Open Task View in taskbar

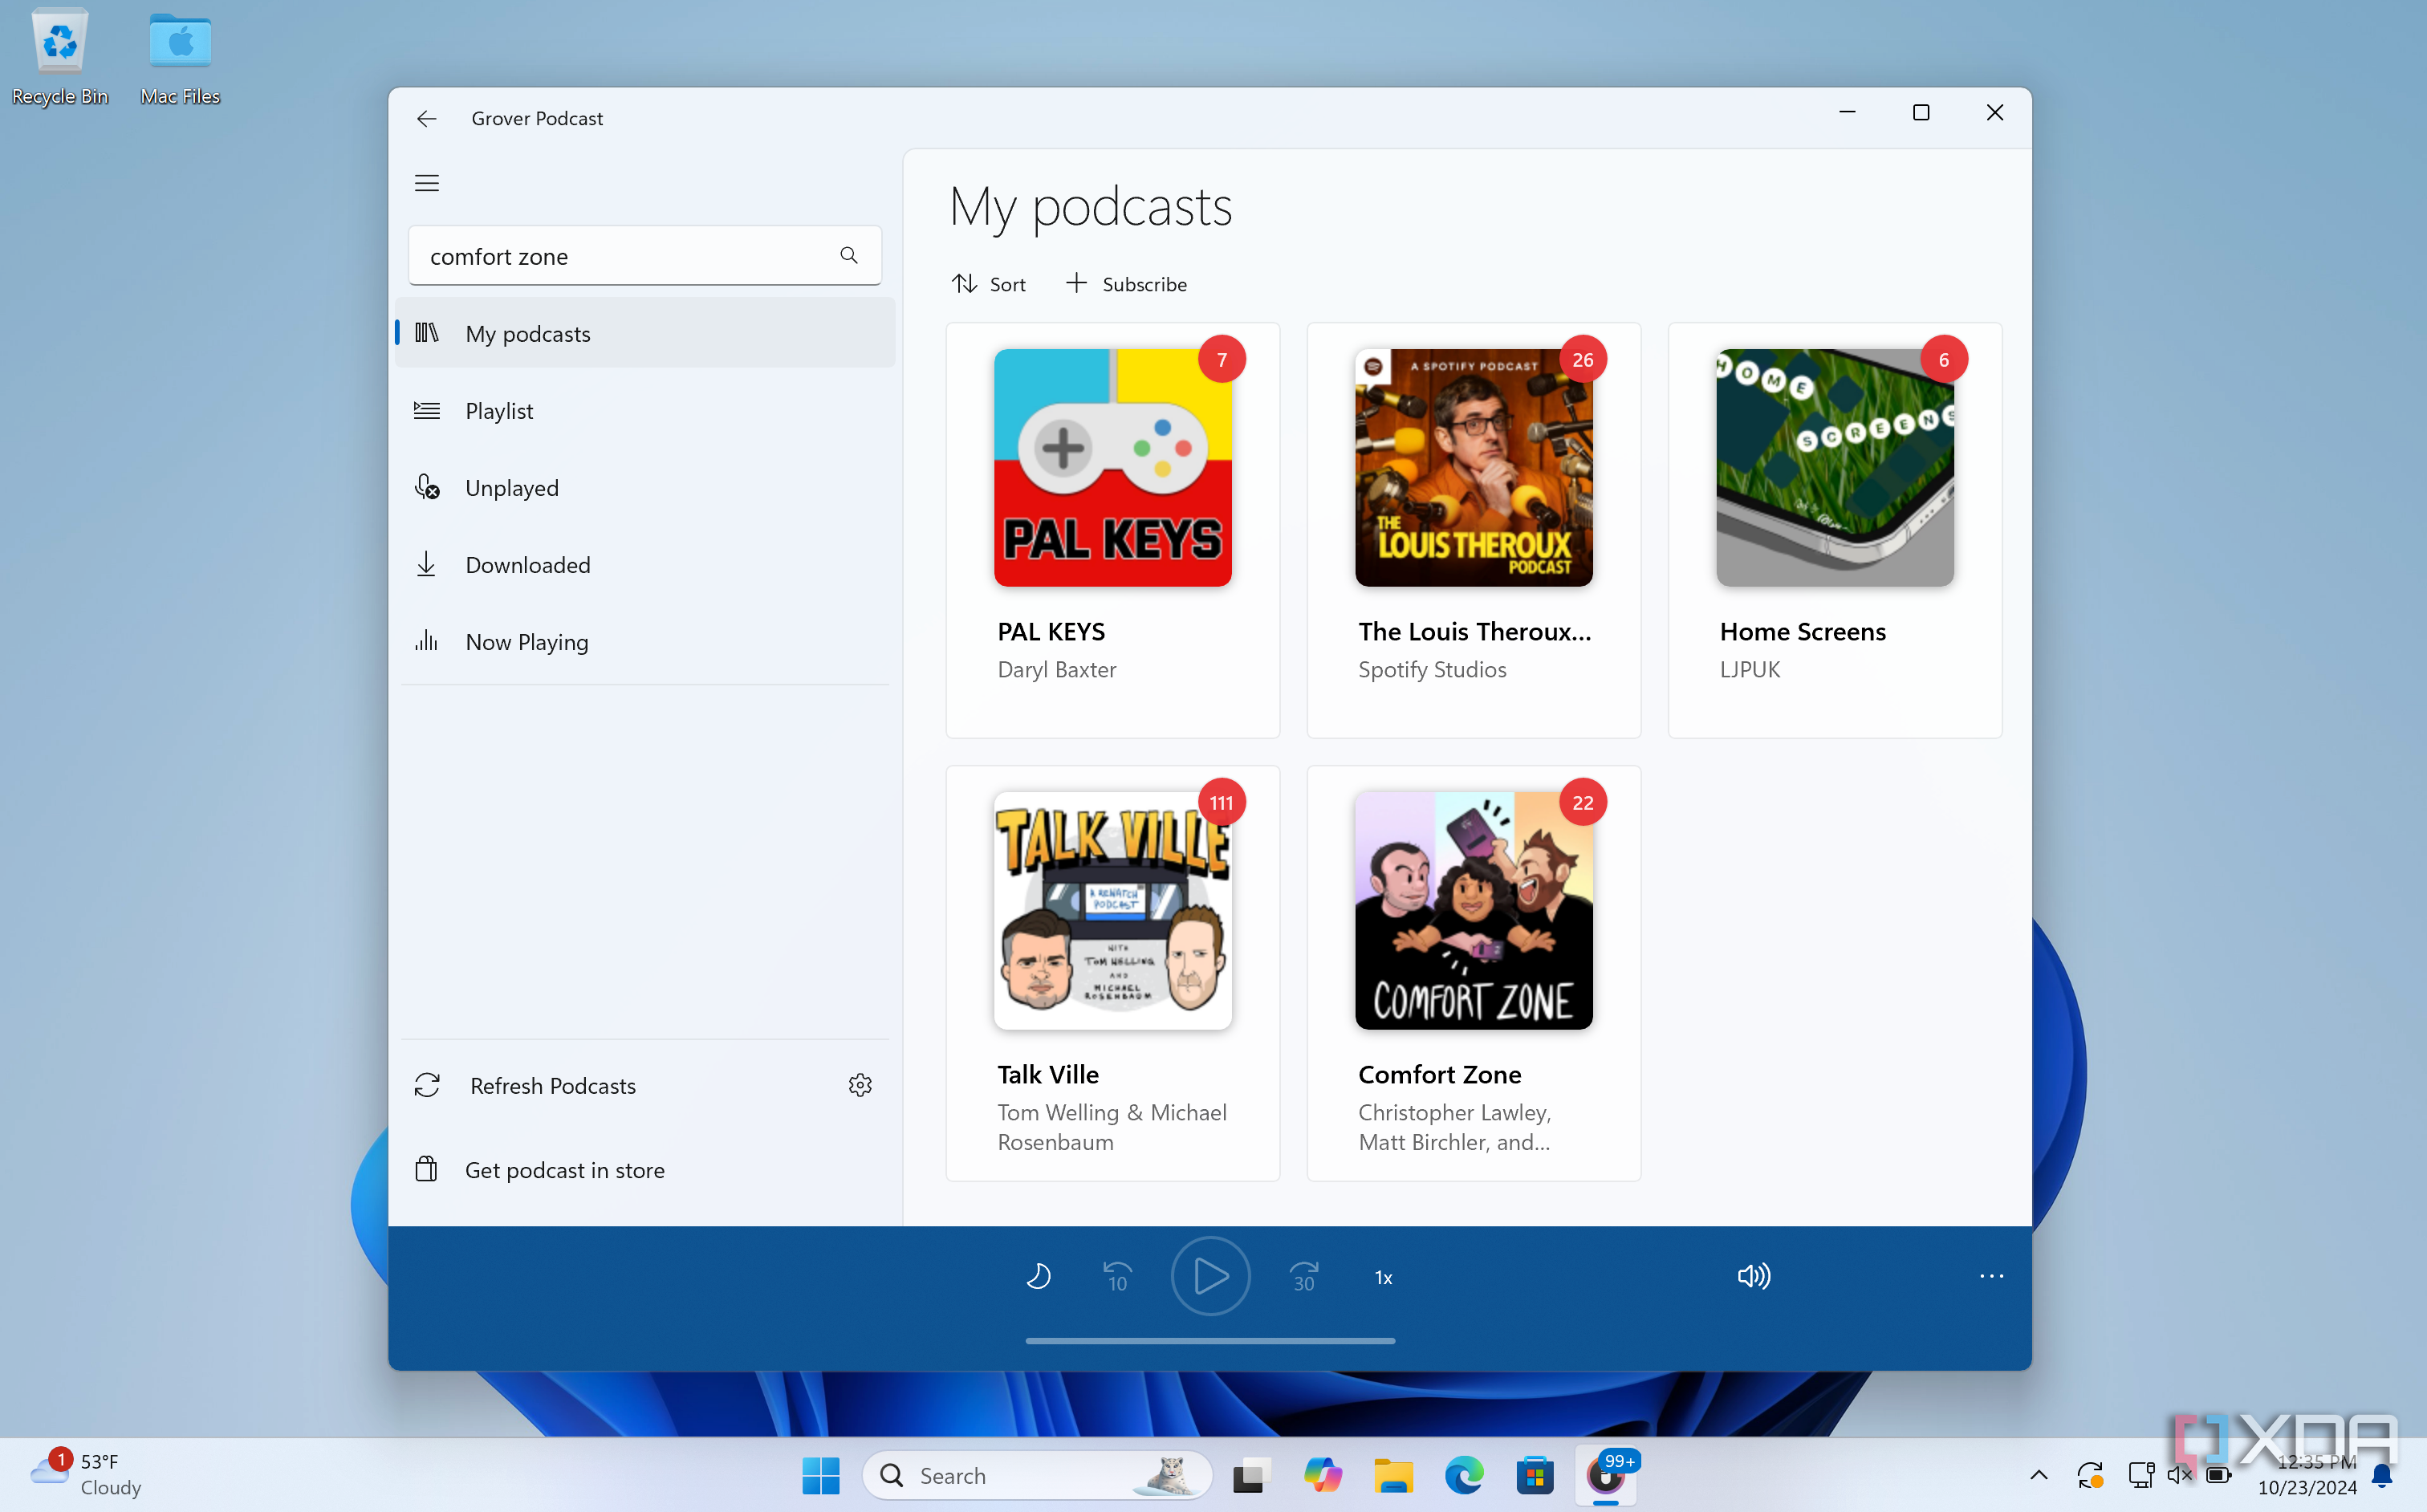pos(1251,1475)
